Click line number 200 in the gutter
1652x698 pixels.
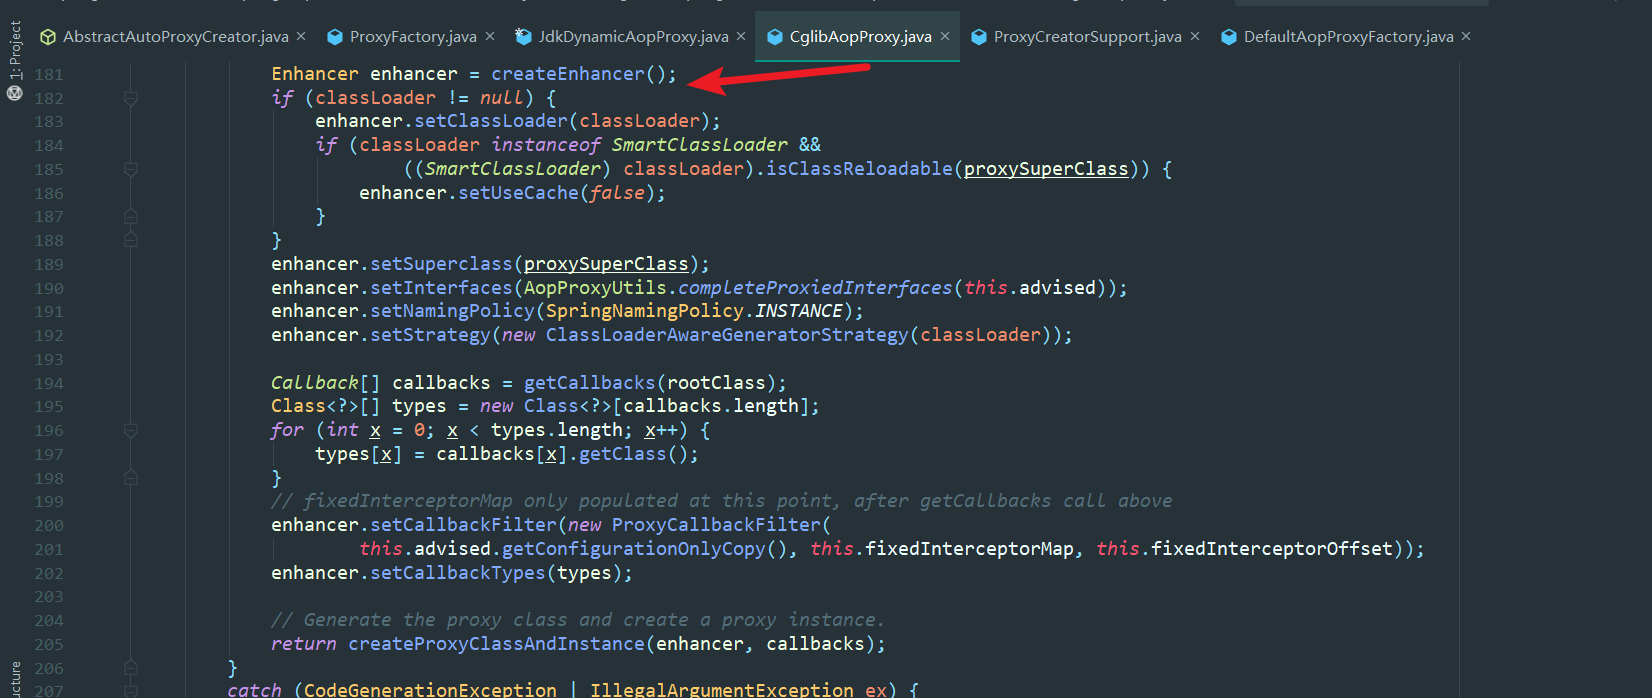tap(49, 526)
